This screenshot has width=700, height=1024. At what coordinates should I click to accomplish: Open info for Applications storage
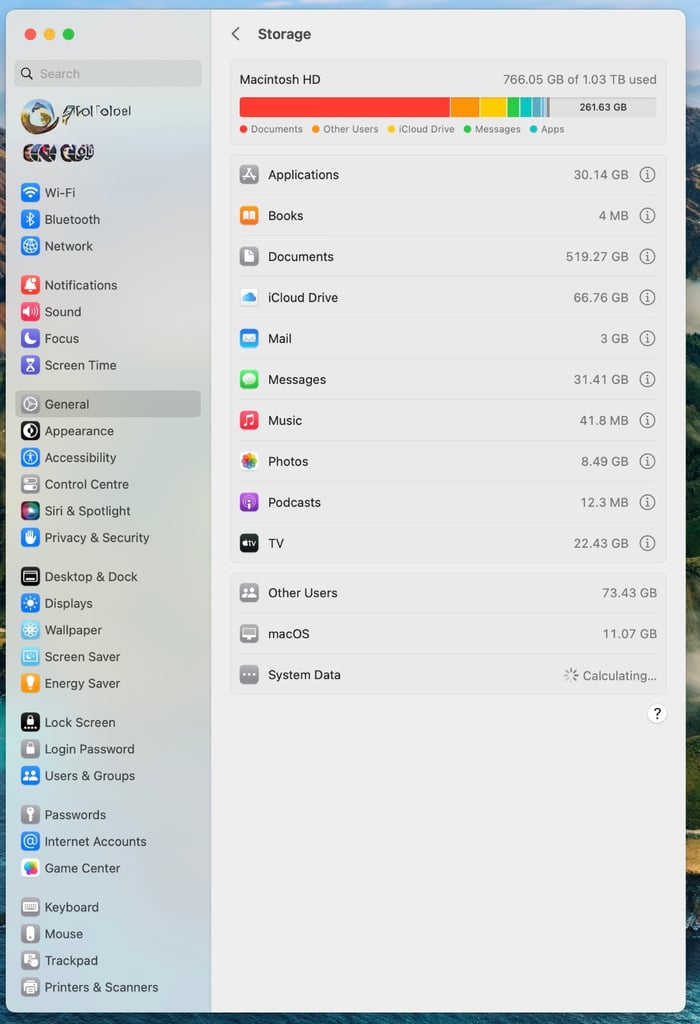647,175
